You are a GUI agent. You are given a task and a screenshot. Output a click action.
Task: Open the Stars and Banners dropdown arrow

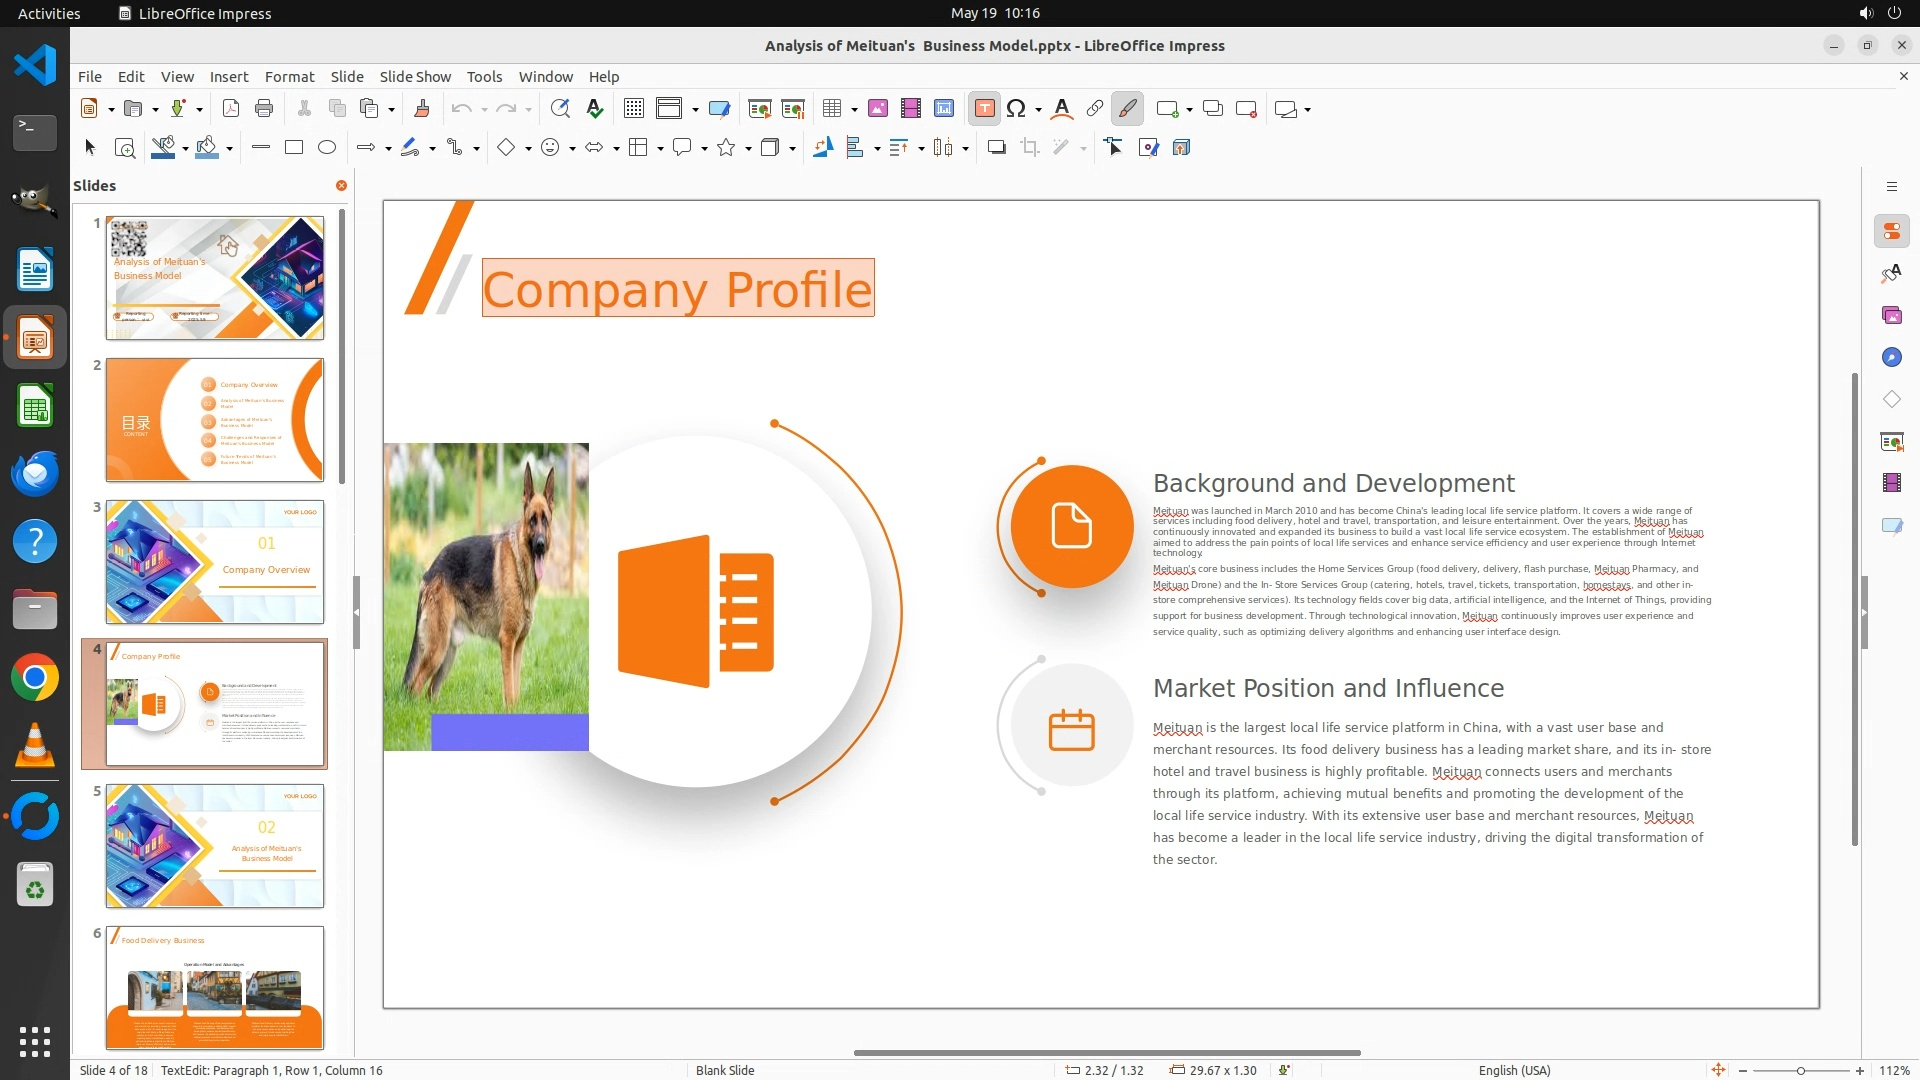coord(748,148)
